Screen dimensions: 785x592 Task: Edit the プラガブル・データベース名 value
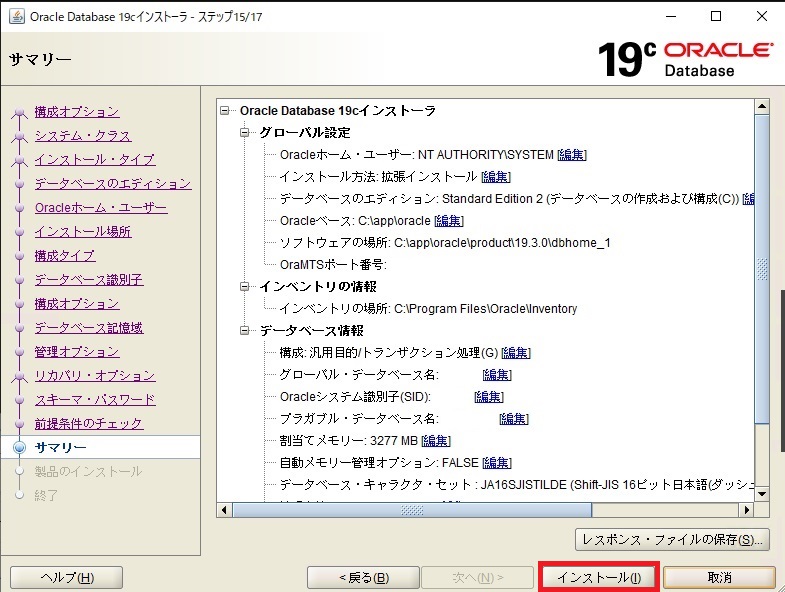[514, 419]
